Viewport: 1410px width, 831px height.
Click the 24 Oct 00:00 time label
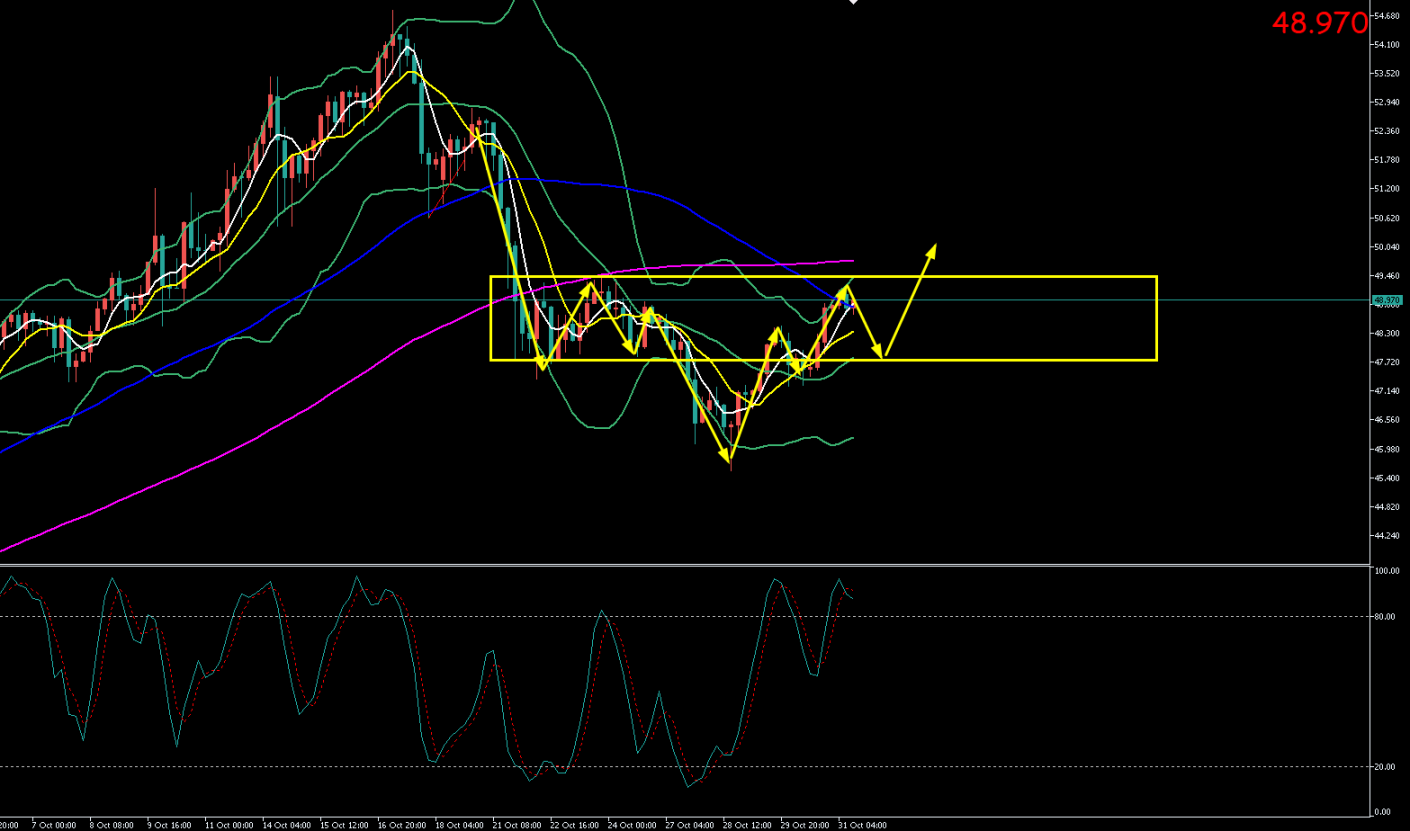pyautogui.click(x=632, y=825)
